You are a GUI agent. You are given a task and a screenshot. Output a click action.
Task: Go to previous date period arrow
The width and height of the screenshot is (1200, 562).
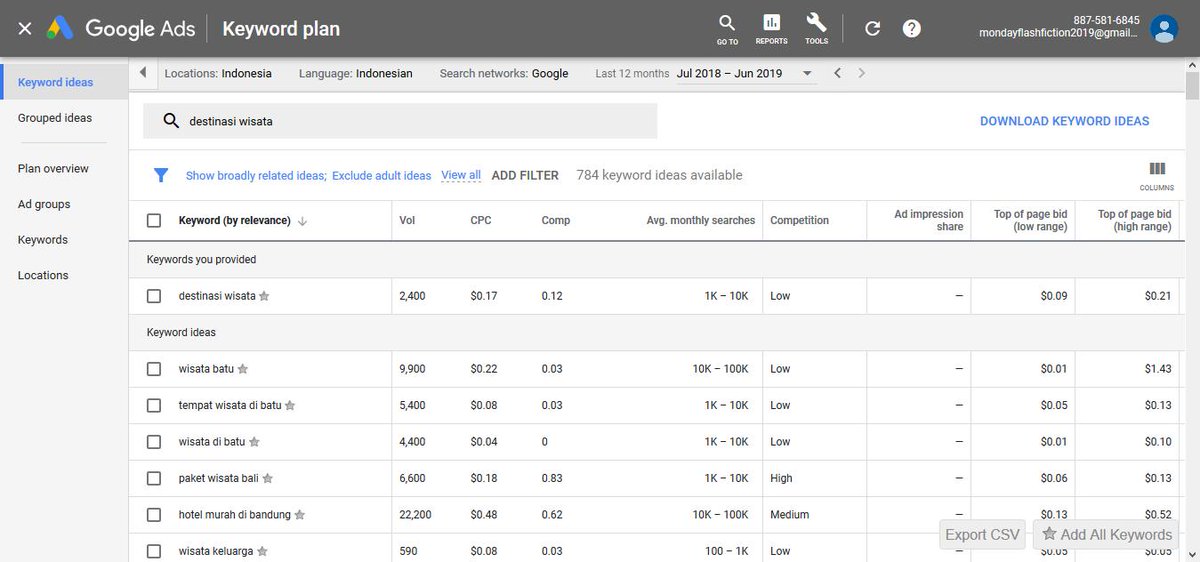pos(838,73)
